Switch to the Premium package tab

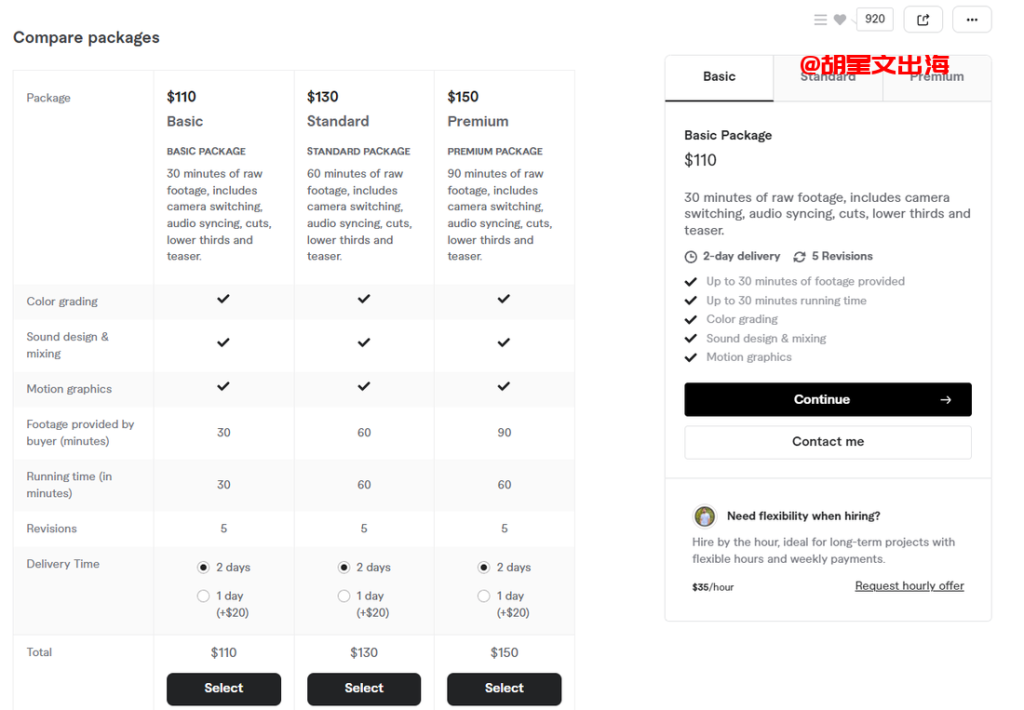click(937, 78)
